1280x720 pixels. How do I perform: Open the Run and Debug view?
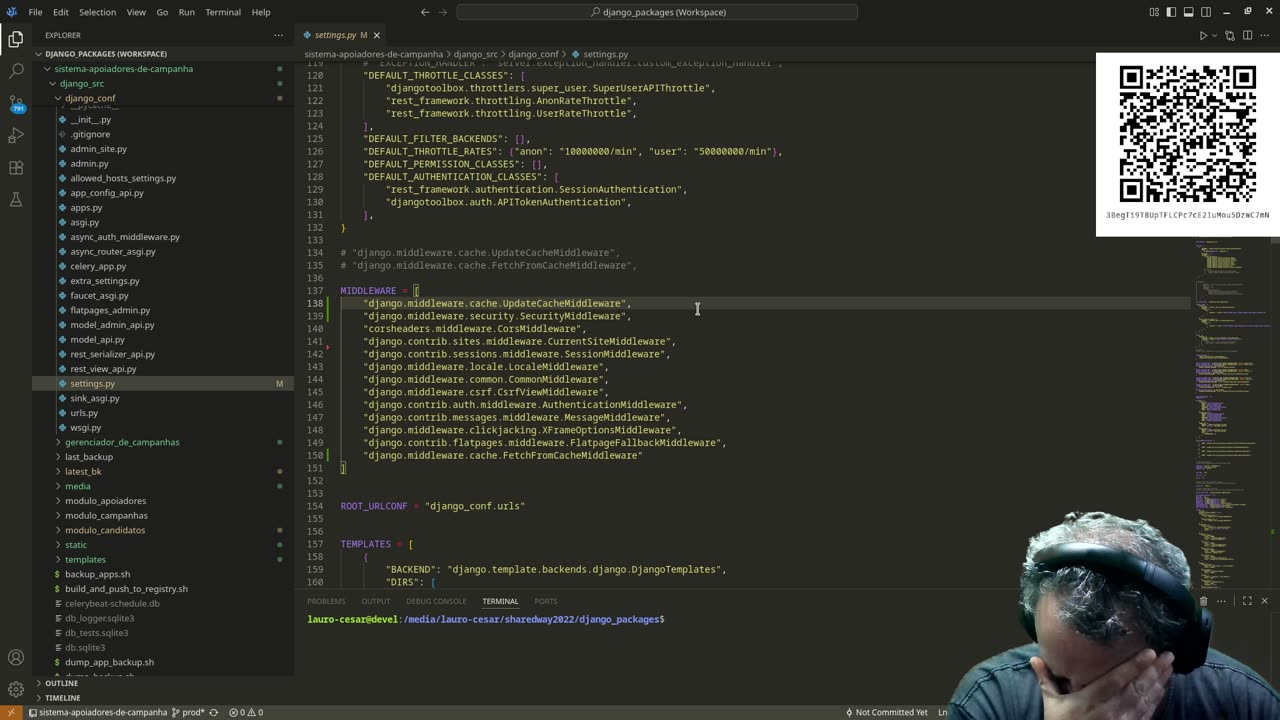(x=16, y=135)
